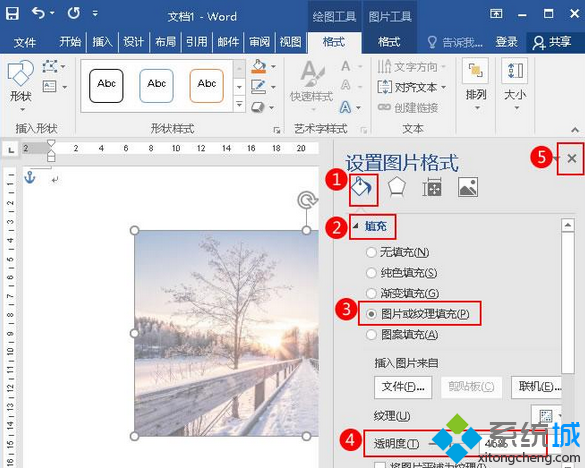This screenshot has width=585, height=468.
Task: Switch to the 布局 ribbon tab
Action: (x=165, y=42)
